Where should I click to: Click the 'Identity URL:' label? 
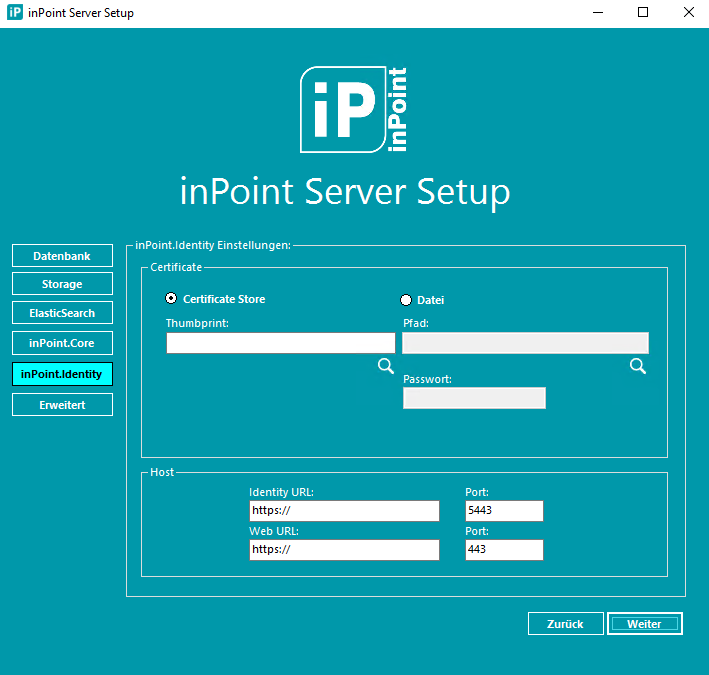(x=281, y=492)
